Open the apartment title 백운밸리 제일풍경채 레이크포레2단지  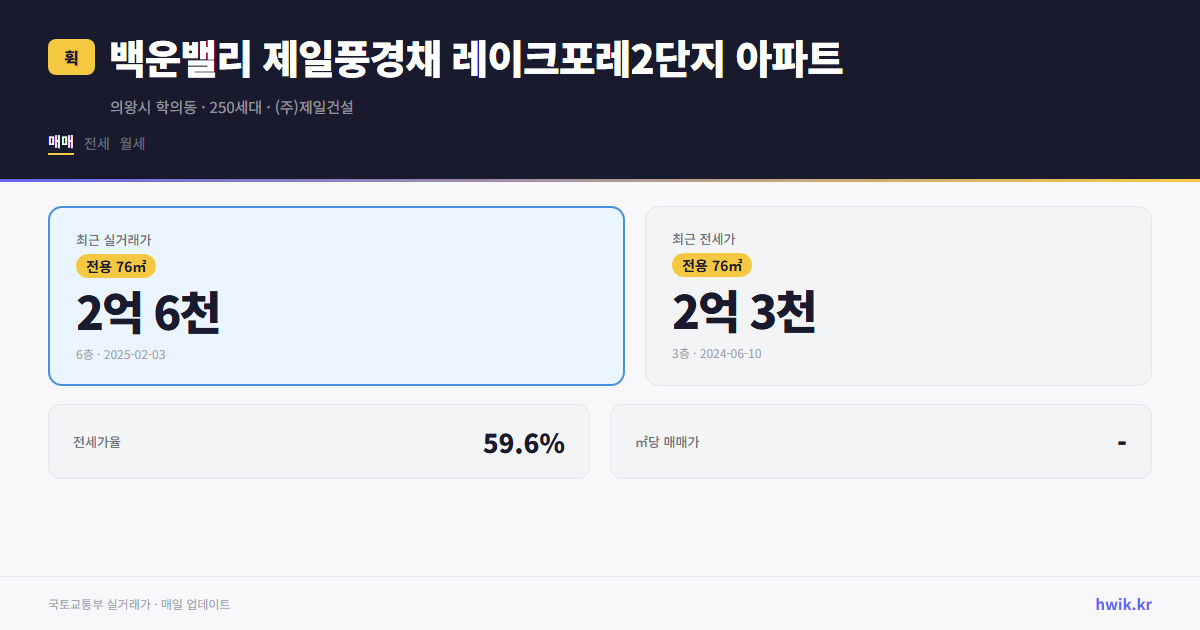(477, 57)
